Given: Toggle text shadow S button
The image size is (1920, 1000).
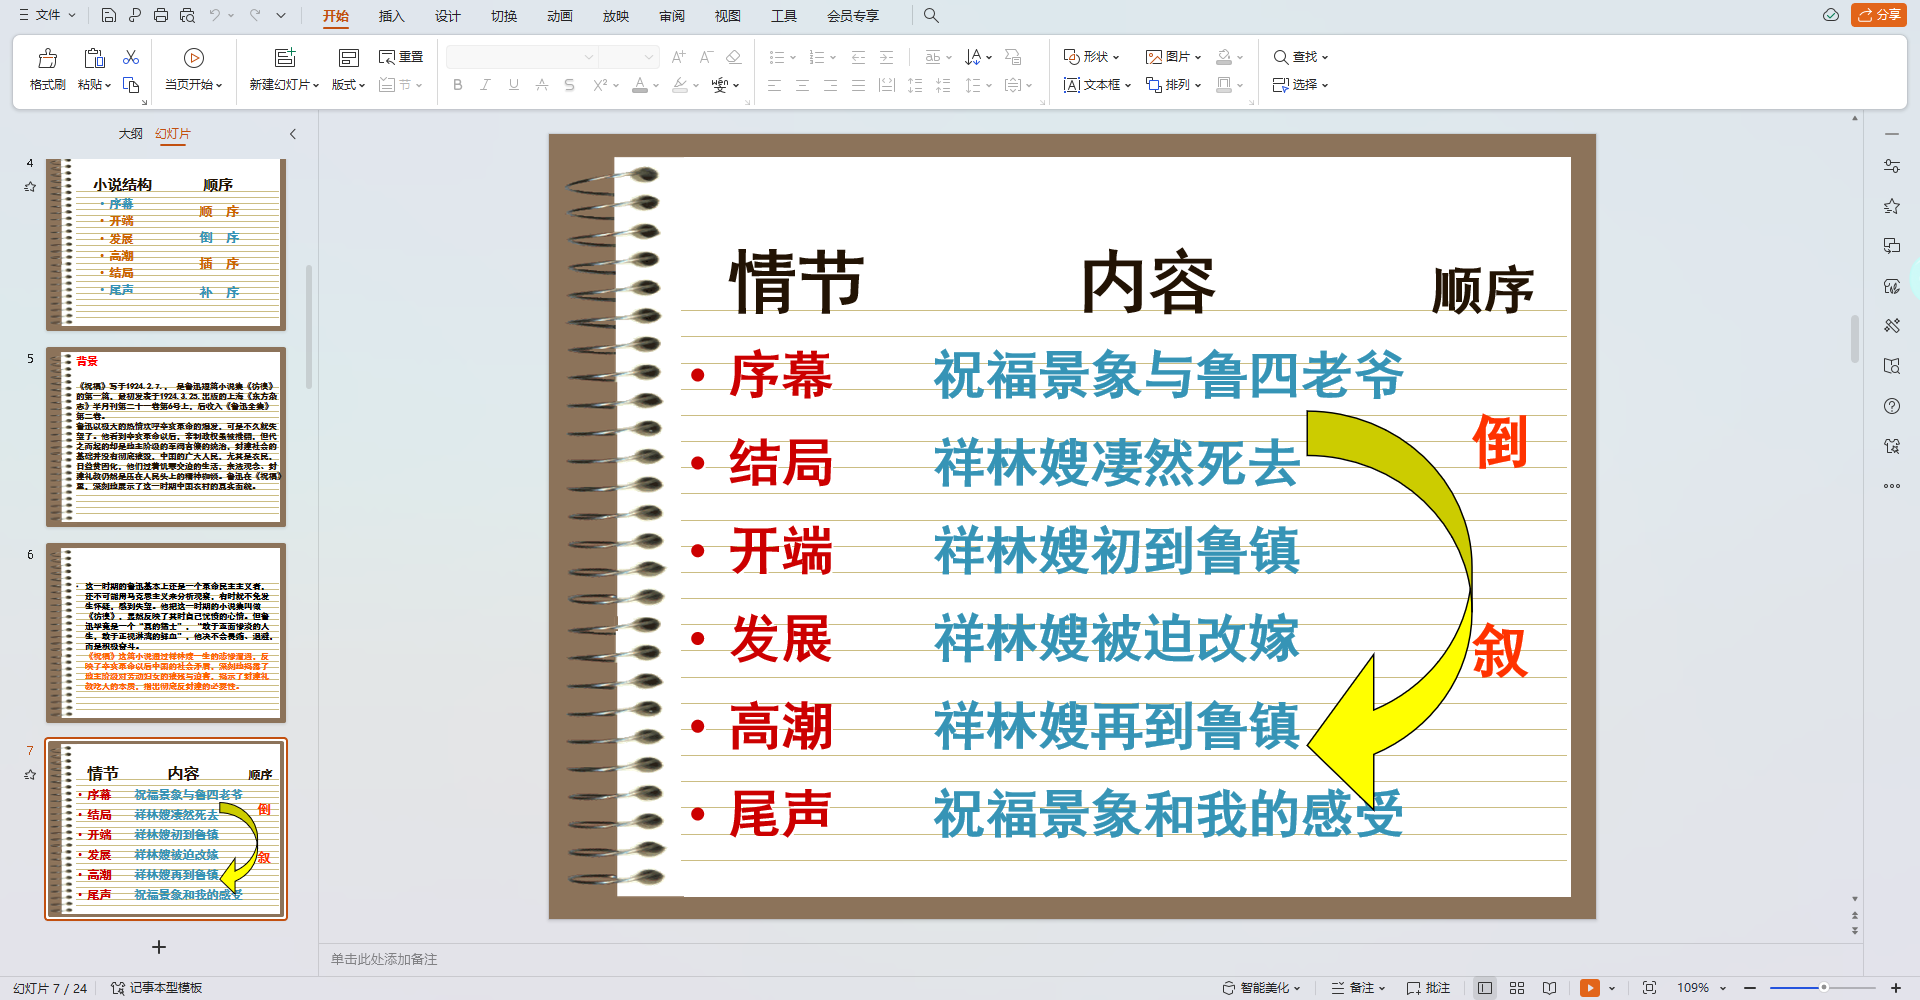Looking at the screenshot, I should click(569, 85).
